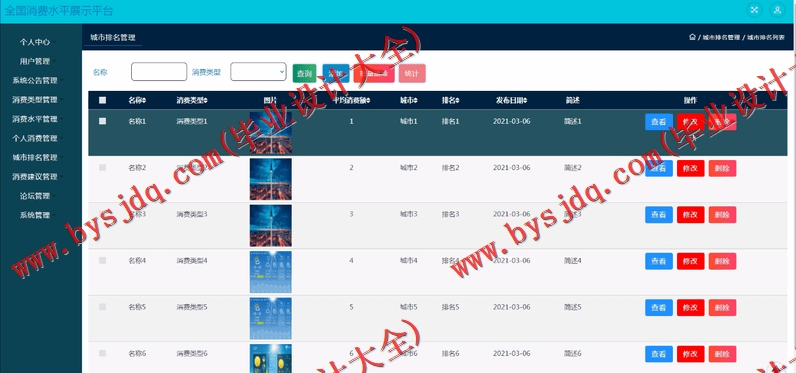Sort the table by 城市 column
The height and width of the screenshot is (373, 796).
(x=409, y=100)
